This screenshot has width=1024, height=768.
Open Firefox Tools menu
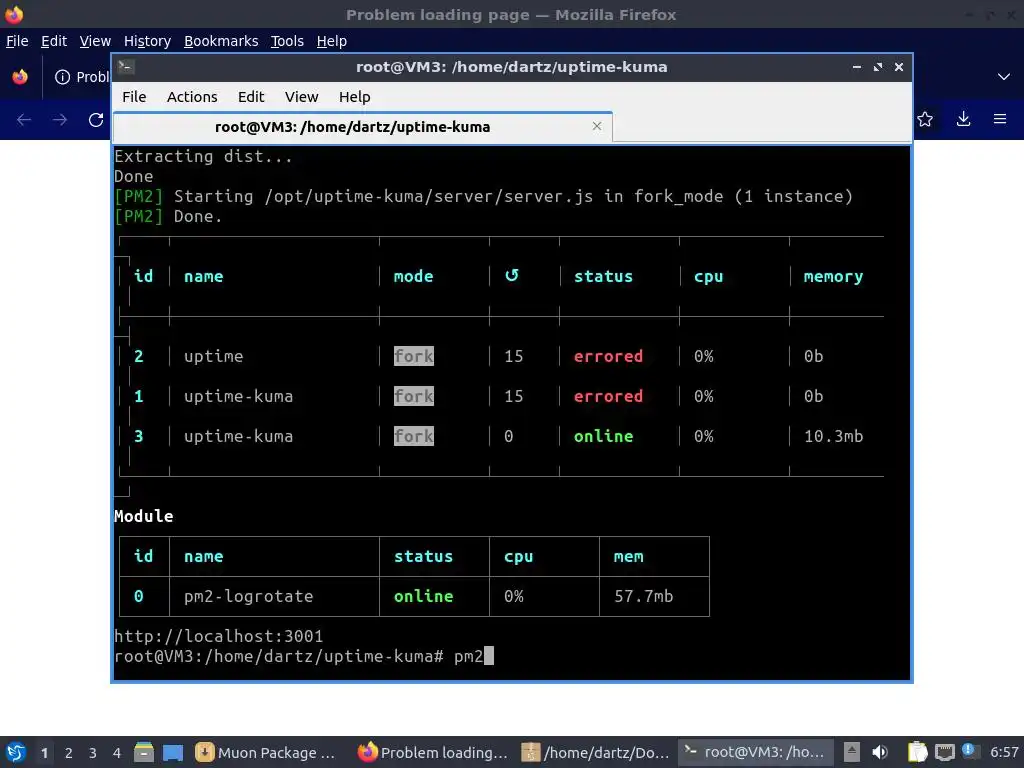click(x=287, y=41)
